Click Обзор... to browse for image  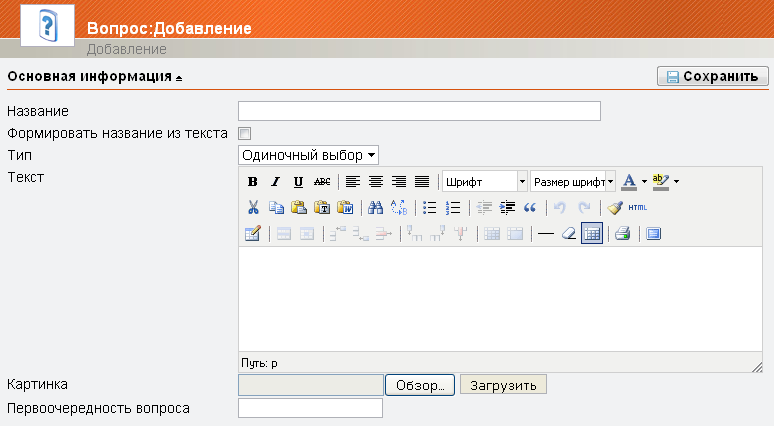pos(420,385)
